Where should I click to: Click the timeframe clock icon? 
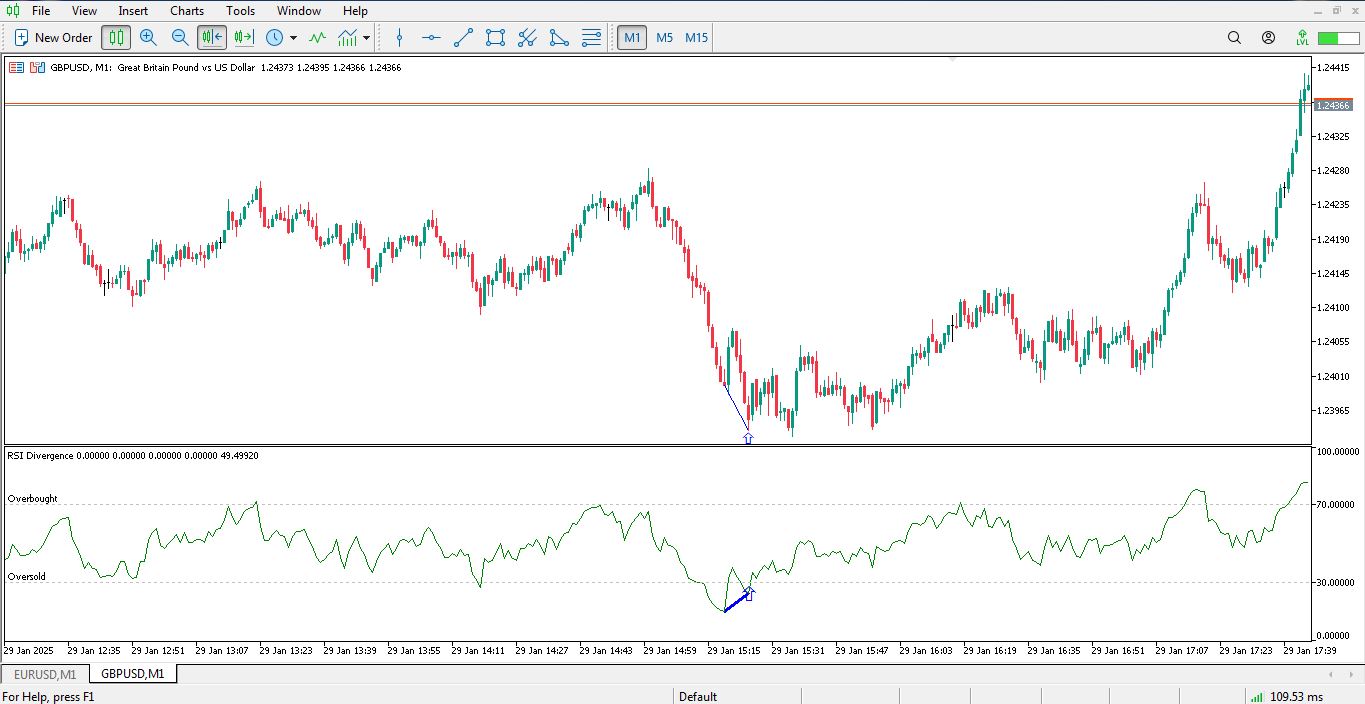pos(274,38)
